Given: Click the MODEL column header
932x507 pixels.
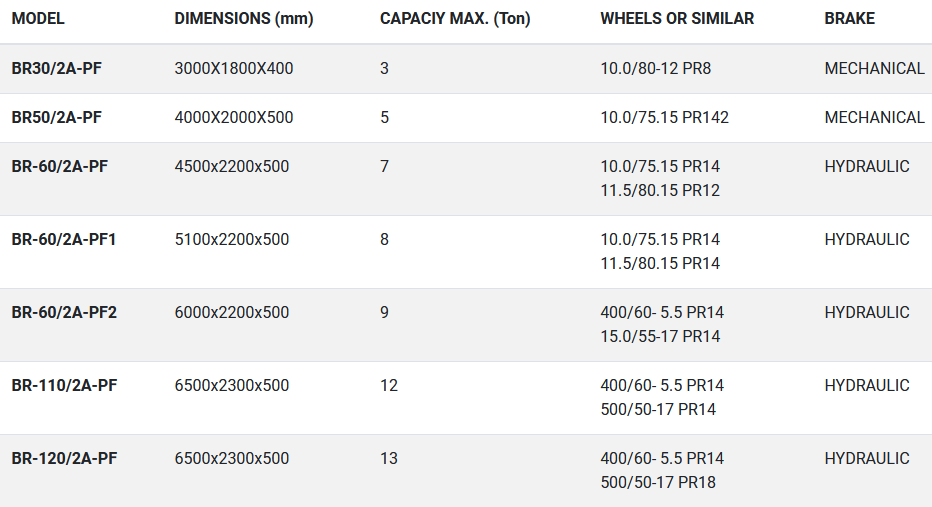Looking at the screenshot, I should 38,19.
